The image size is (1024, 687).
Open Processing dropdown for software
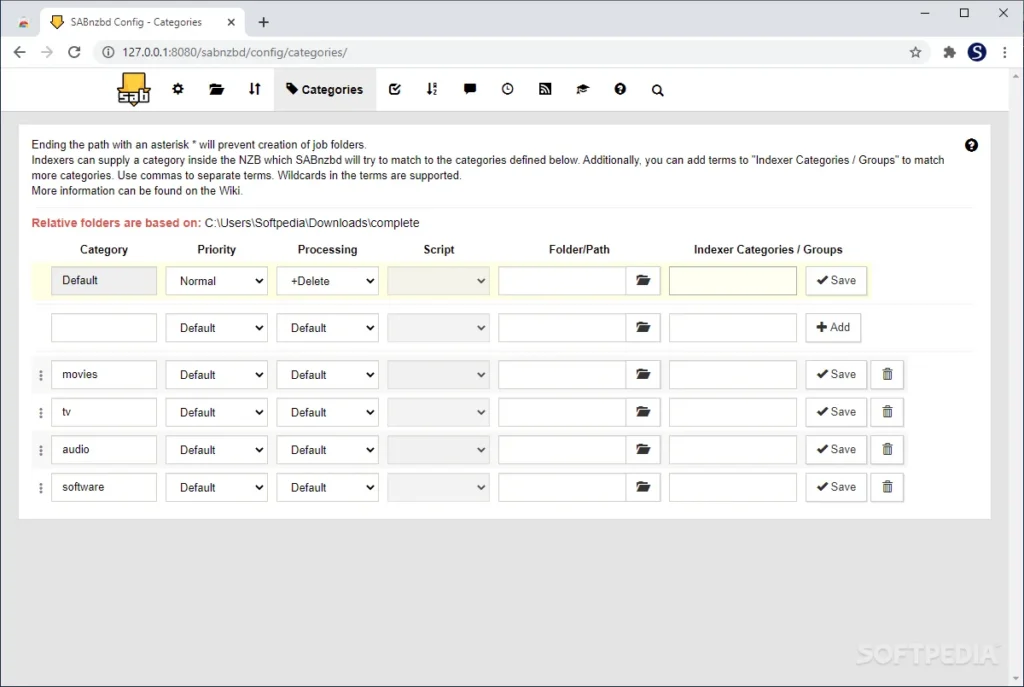point(327,487)
